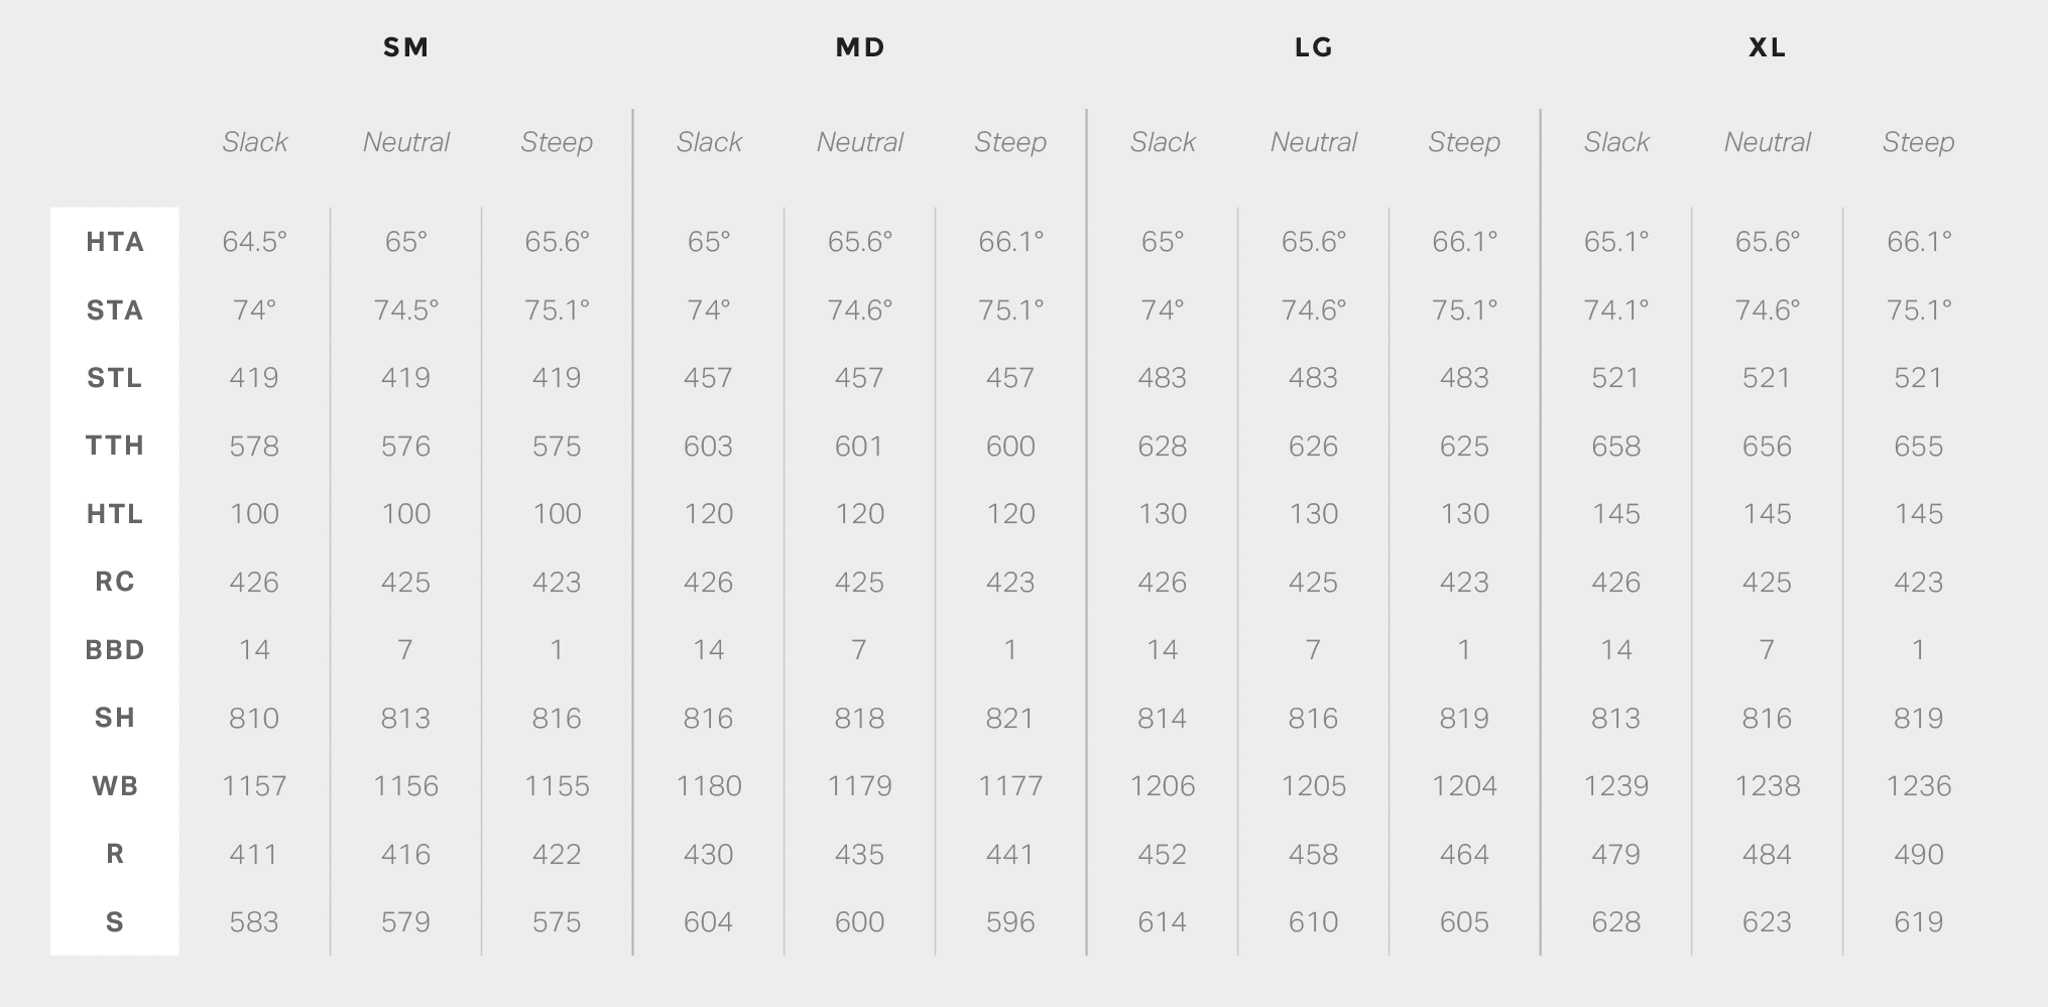Click the Slack subheader under SM
Image resolution: width=2048 pixels, height=1007 pixels.
tap(255, 142)
